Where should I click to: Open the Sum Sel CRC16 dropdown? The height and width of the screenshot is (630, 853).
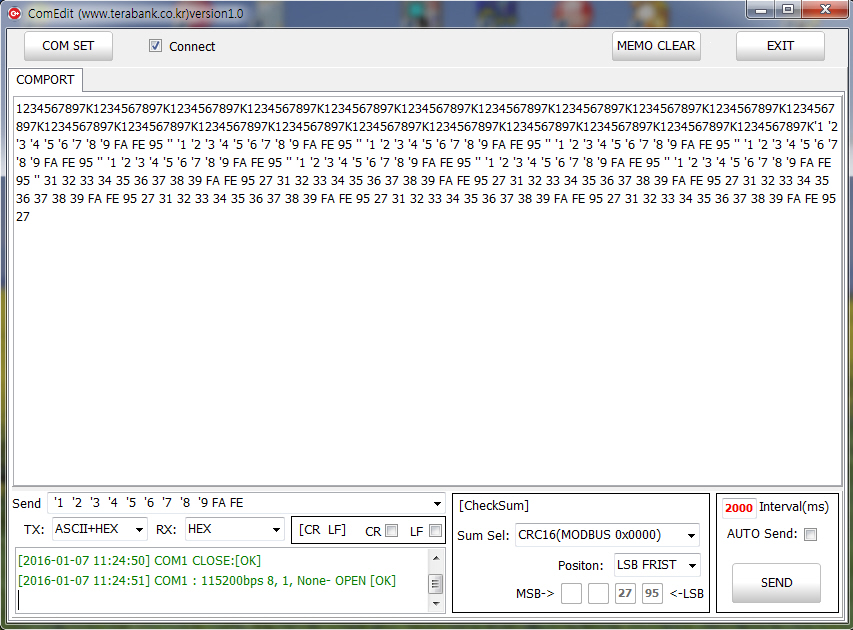(x=691, y=536)
